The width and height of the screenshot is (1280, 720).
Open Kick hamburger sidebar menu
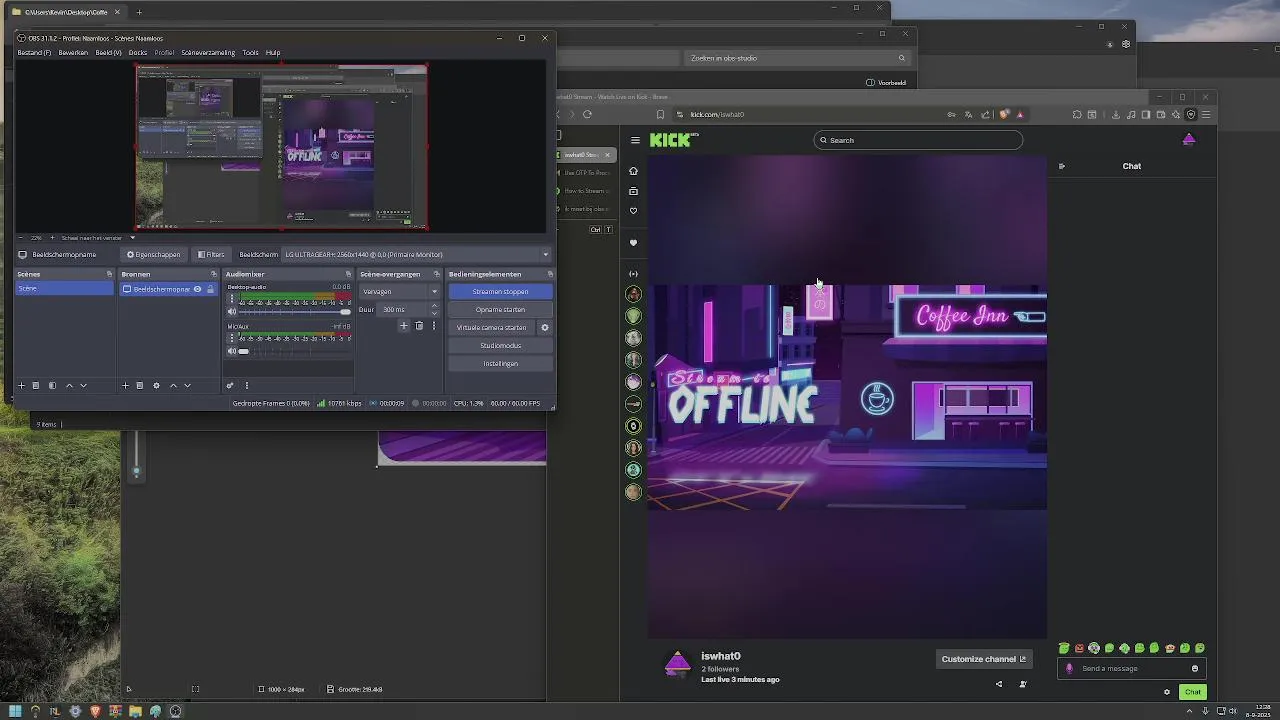(x=635, y=140)
